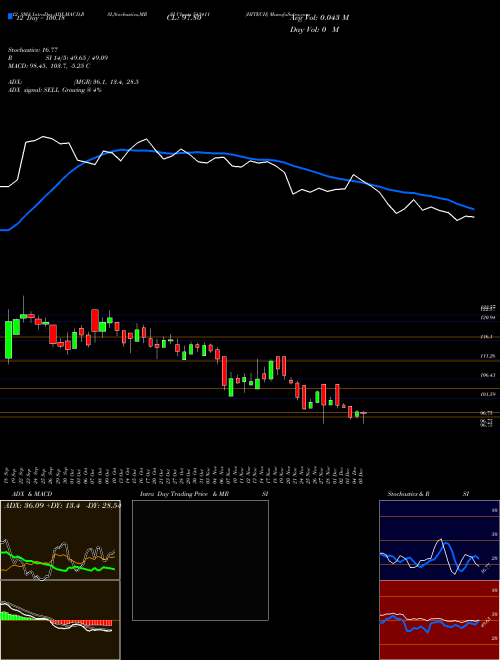Open the ADX indicator chart panel
The image size is (500, 660).
[60, 540]
